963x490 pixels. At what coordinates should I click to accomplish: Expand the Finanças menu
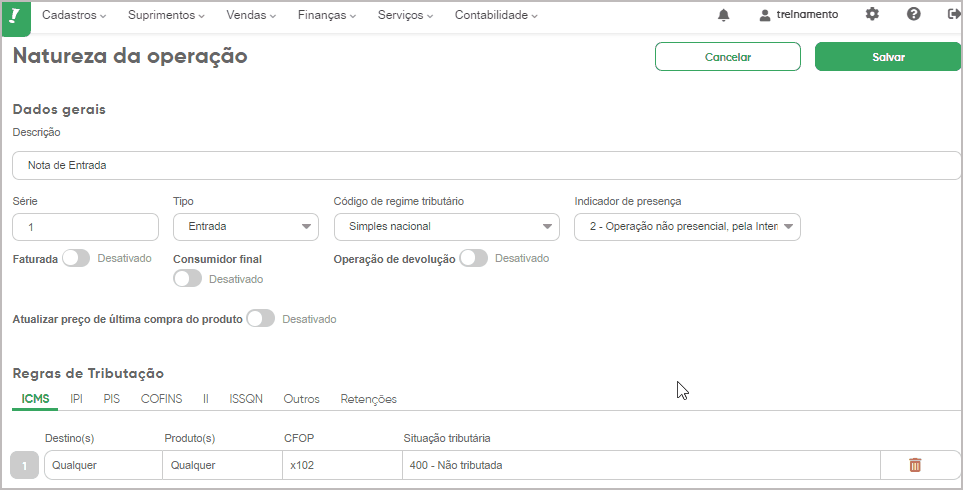[x=327, y=15]
